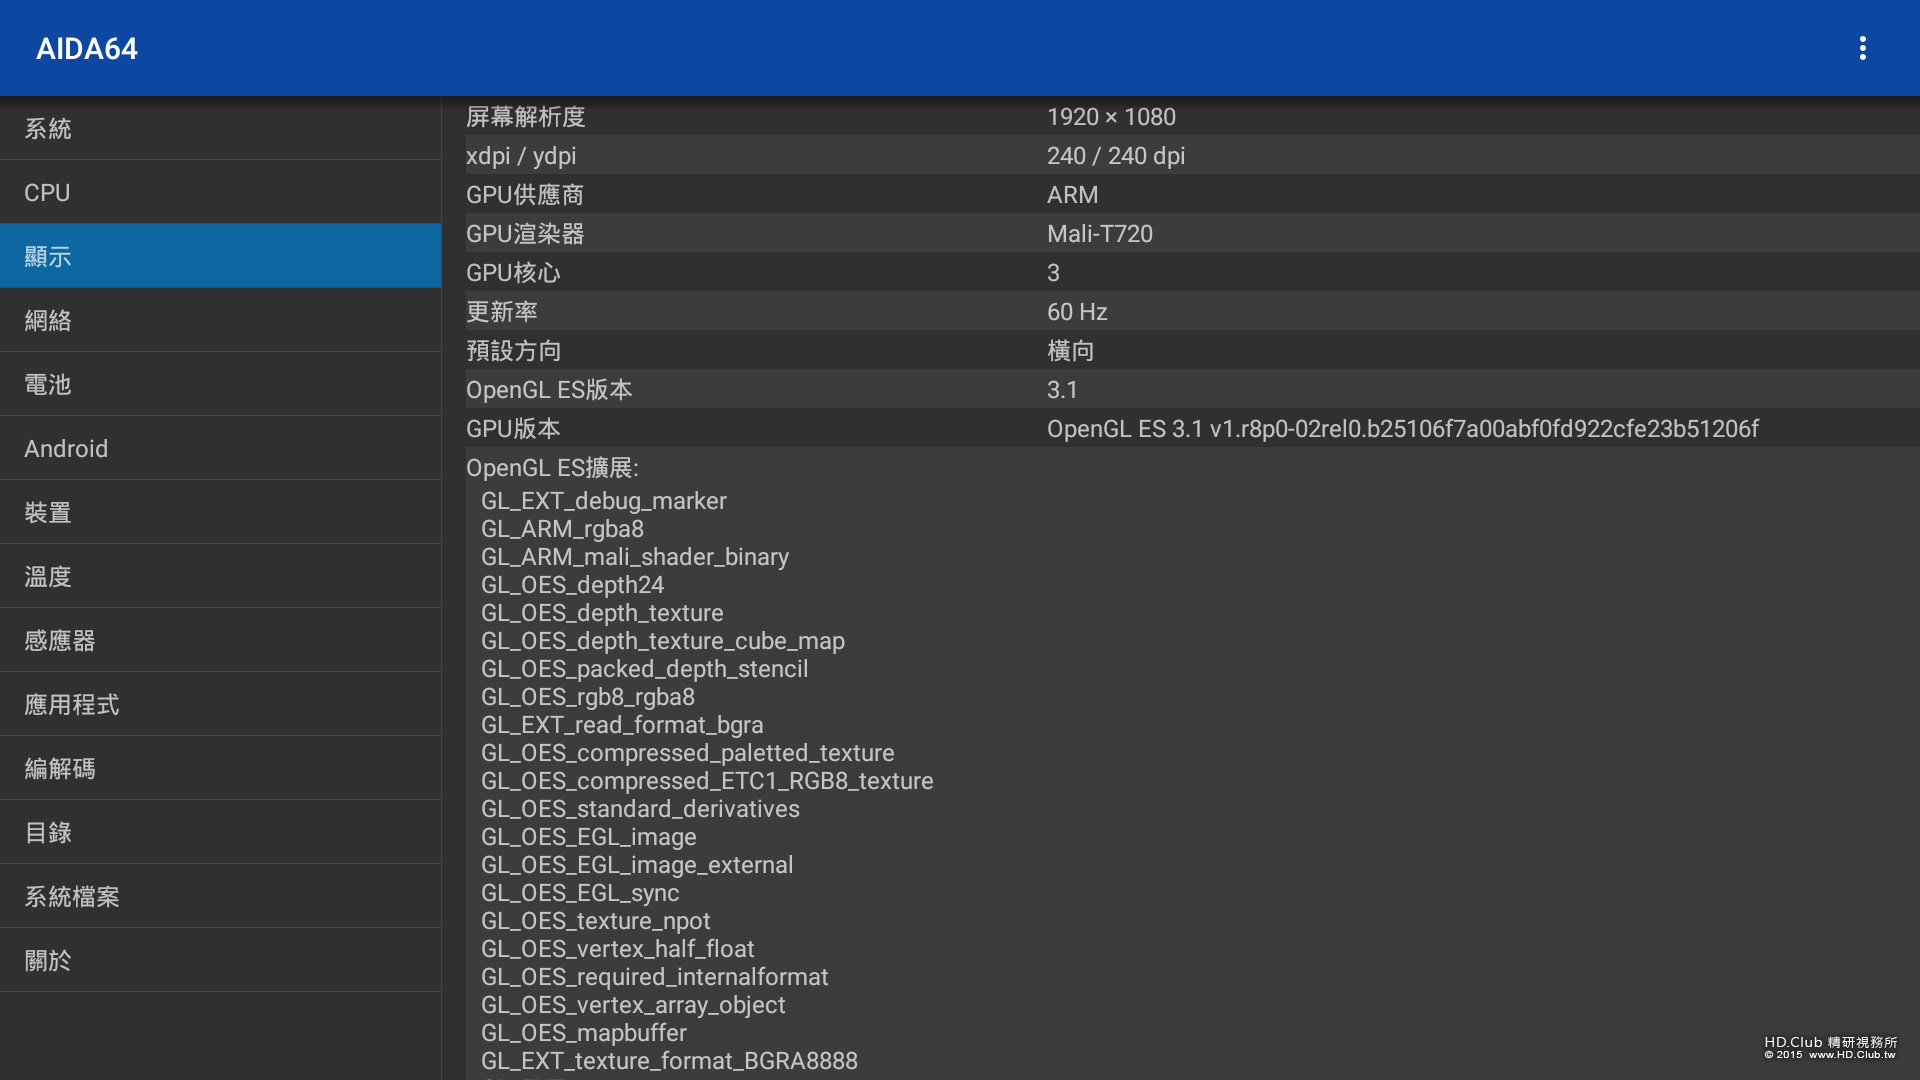Screen dimensions: 1920x1080
Task: Open the 系統 section
Action: click(x=220, y=128)
